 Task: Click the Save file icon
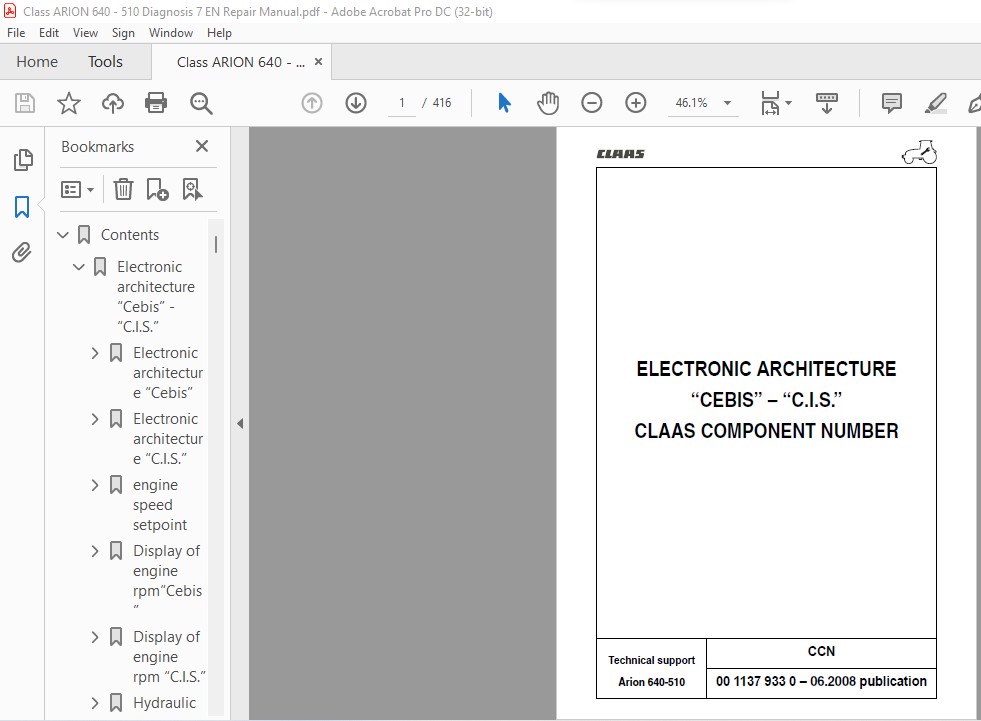[x=25, y=103]
